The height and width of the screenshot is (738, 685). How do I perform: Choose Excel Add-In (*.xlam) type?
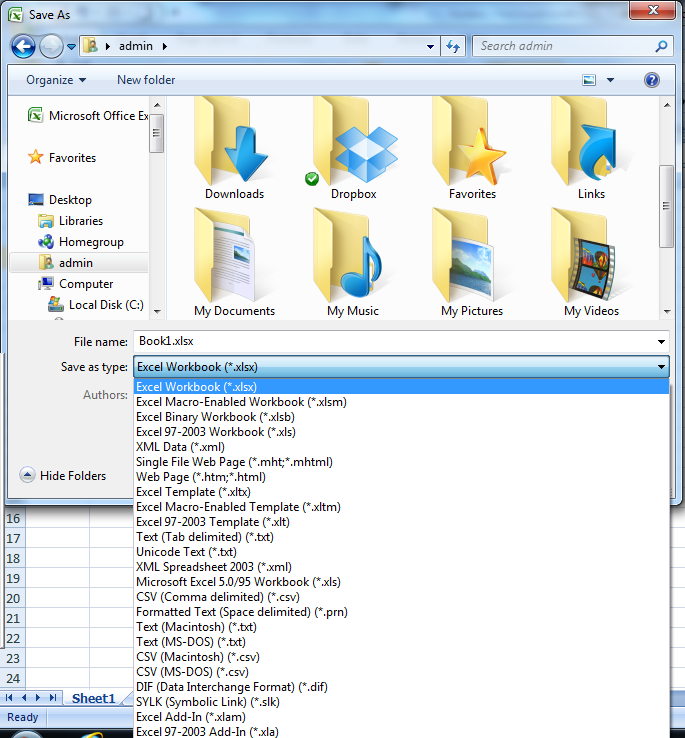pyautogui.click(x=401, y=717)
